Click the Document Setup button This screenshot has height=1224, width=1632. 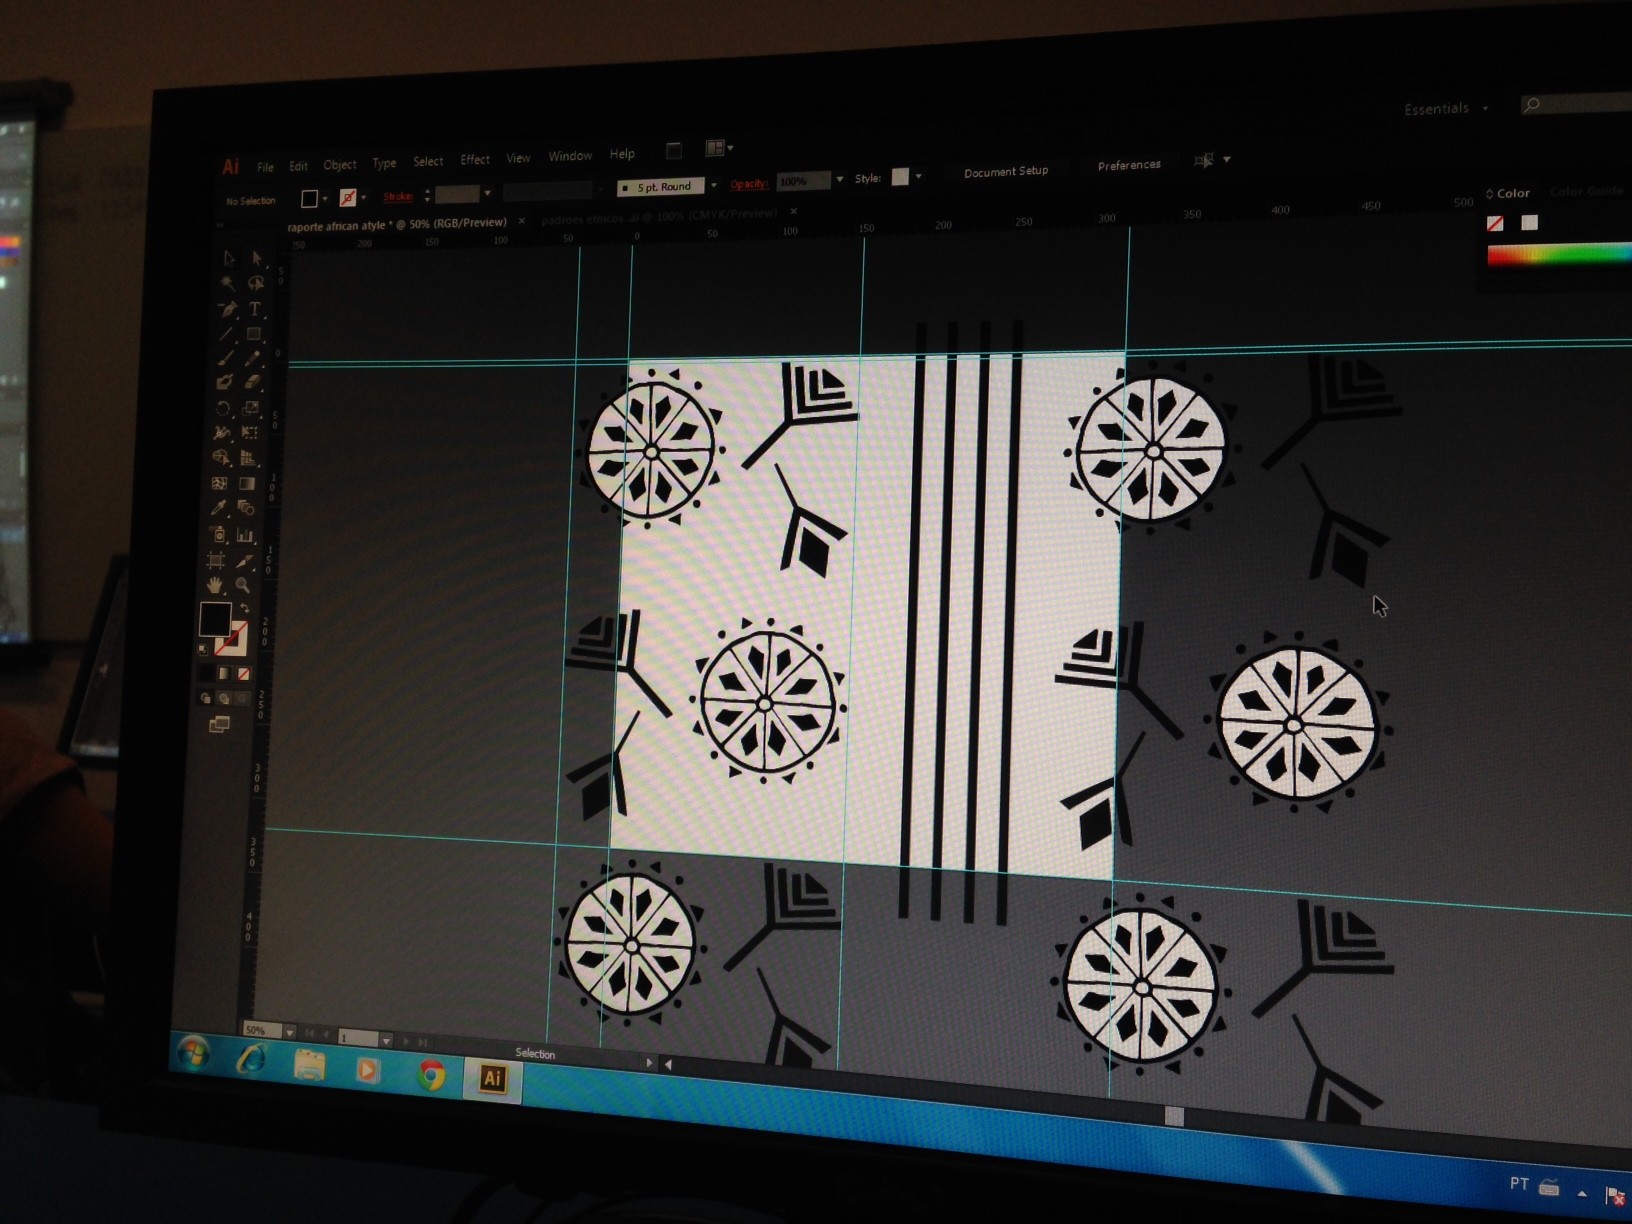click(x=1005, y=172)
